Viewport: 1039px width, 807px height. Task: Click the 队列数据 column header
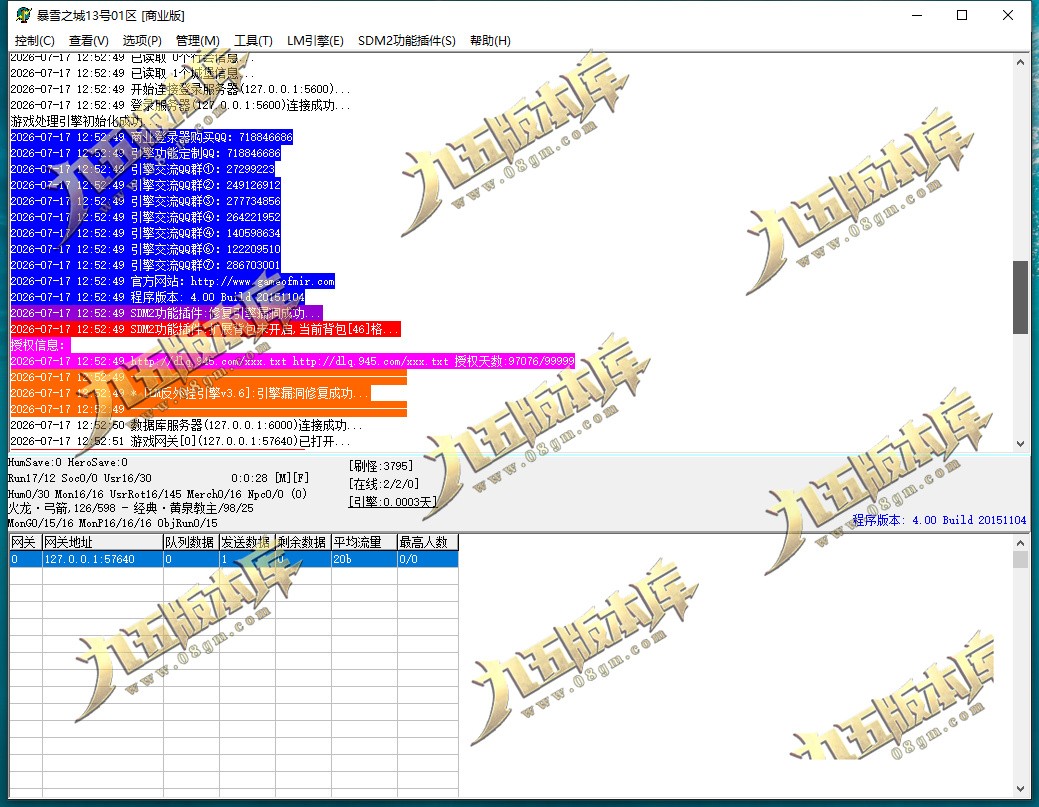(191, 542)
